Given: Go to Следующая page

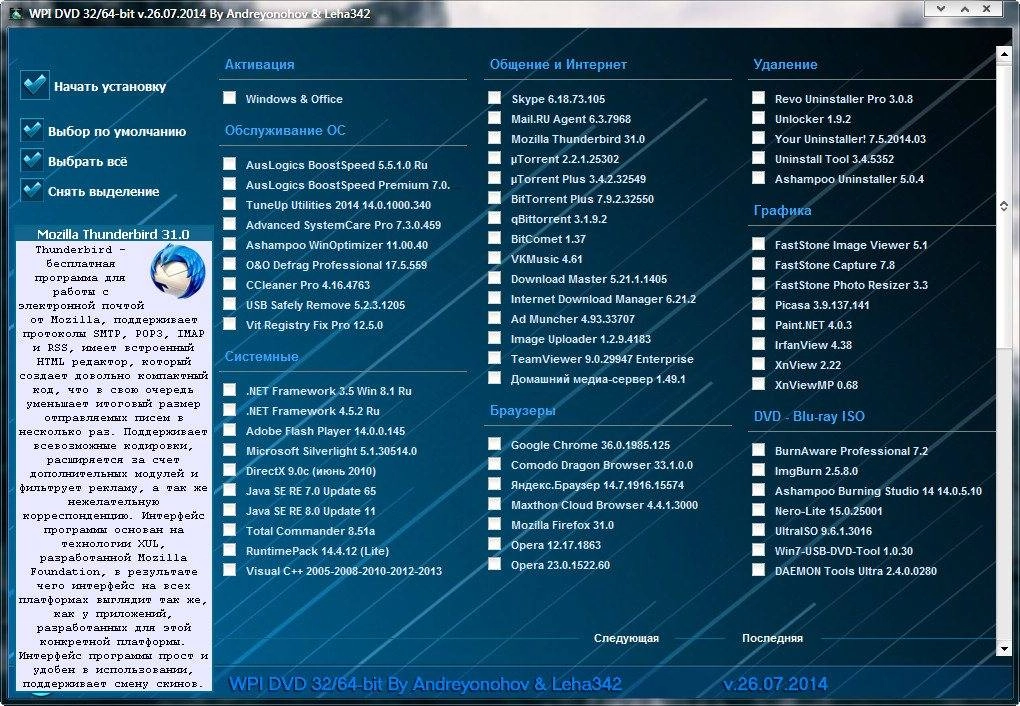Looking at the screenshot, I should tap(626, 638).
